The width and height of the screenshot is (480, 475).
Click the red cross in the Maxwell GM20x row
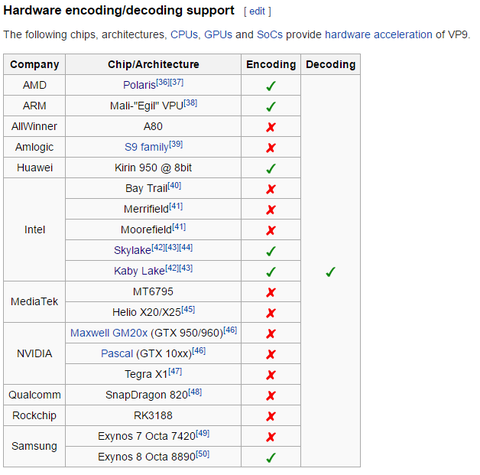coord(271,334)
